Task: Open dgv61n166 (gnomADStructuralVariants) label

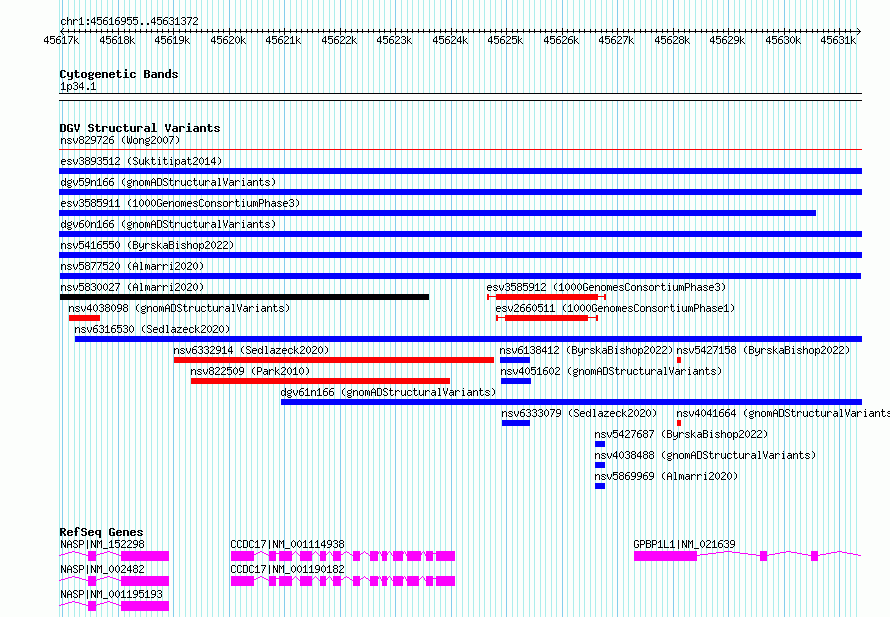Action: click(388, 392)
